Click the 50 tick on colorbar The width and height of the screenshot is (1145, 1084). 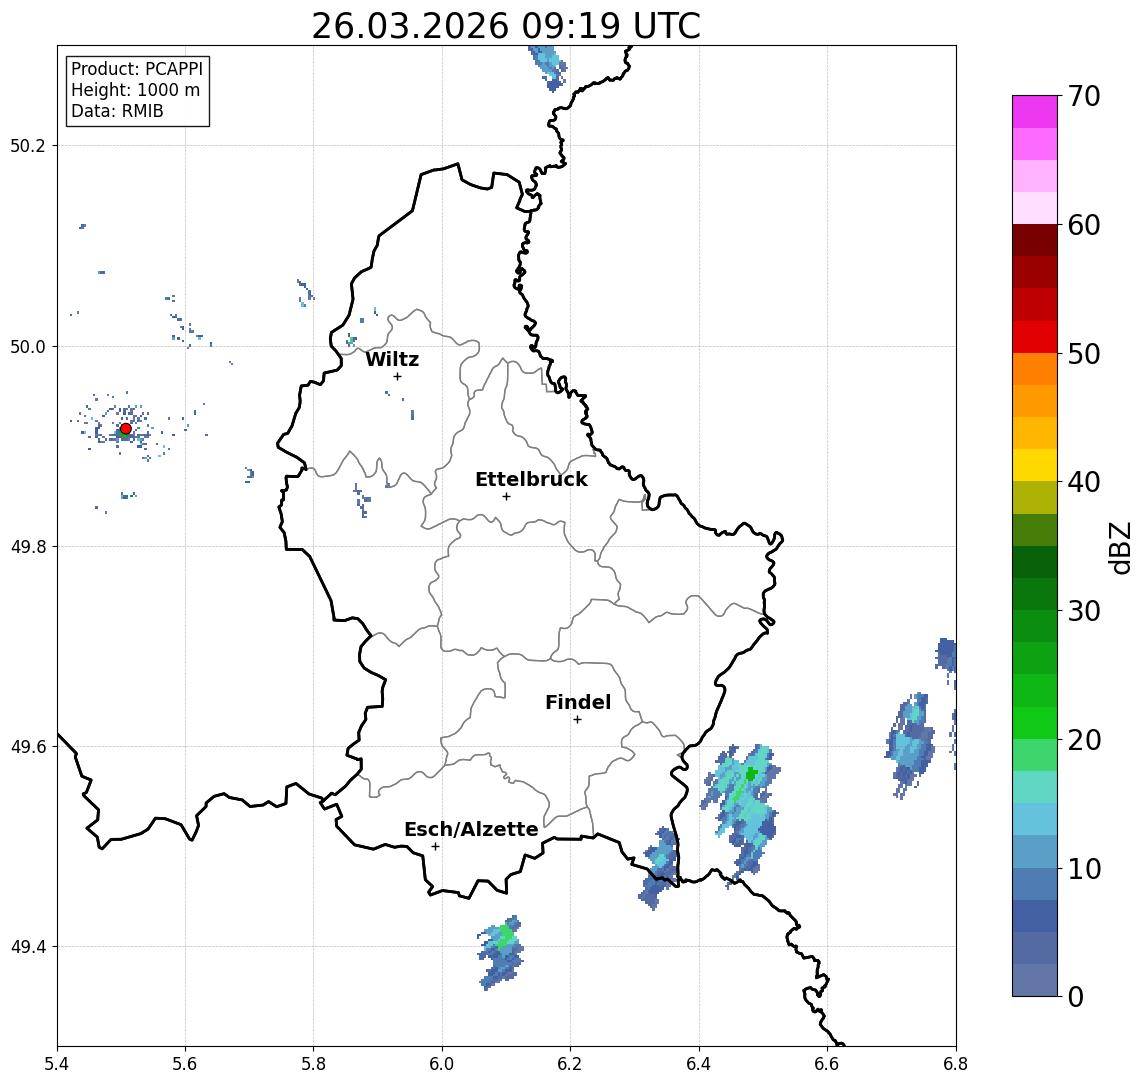(x=1084, y=354)
